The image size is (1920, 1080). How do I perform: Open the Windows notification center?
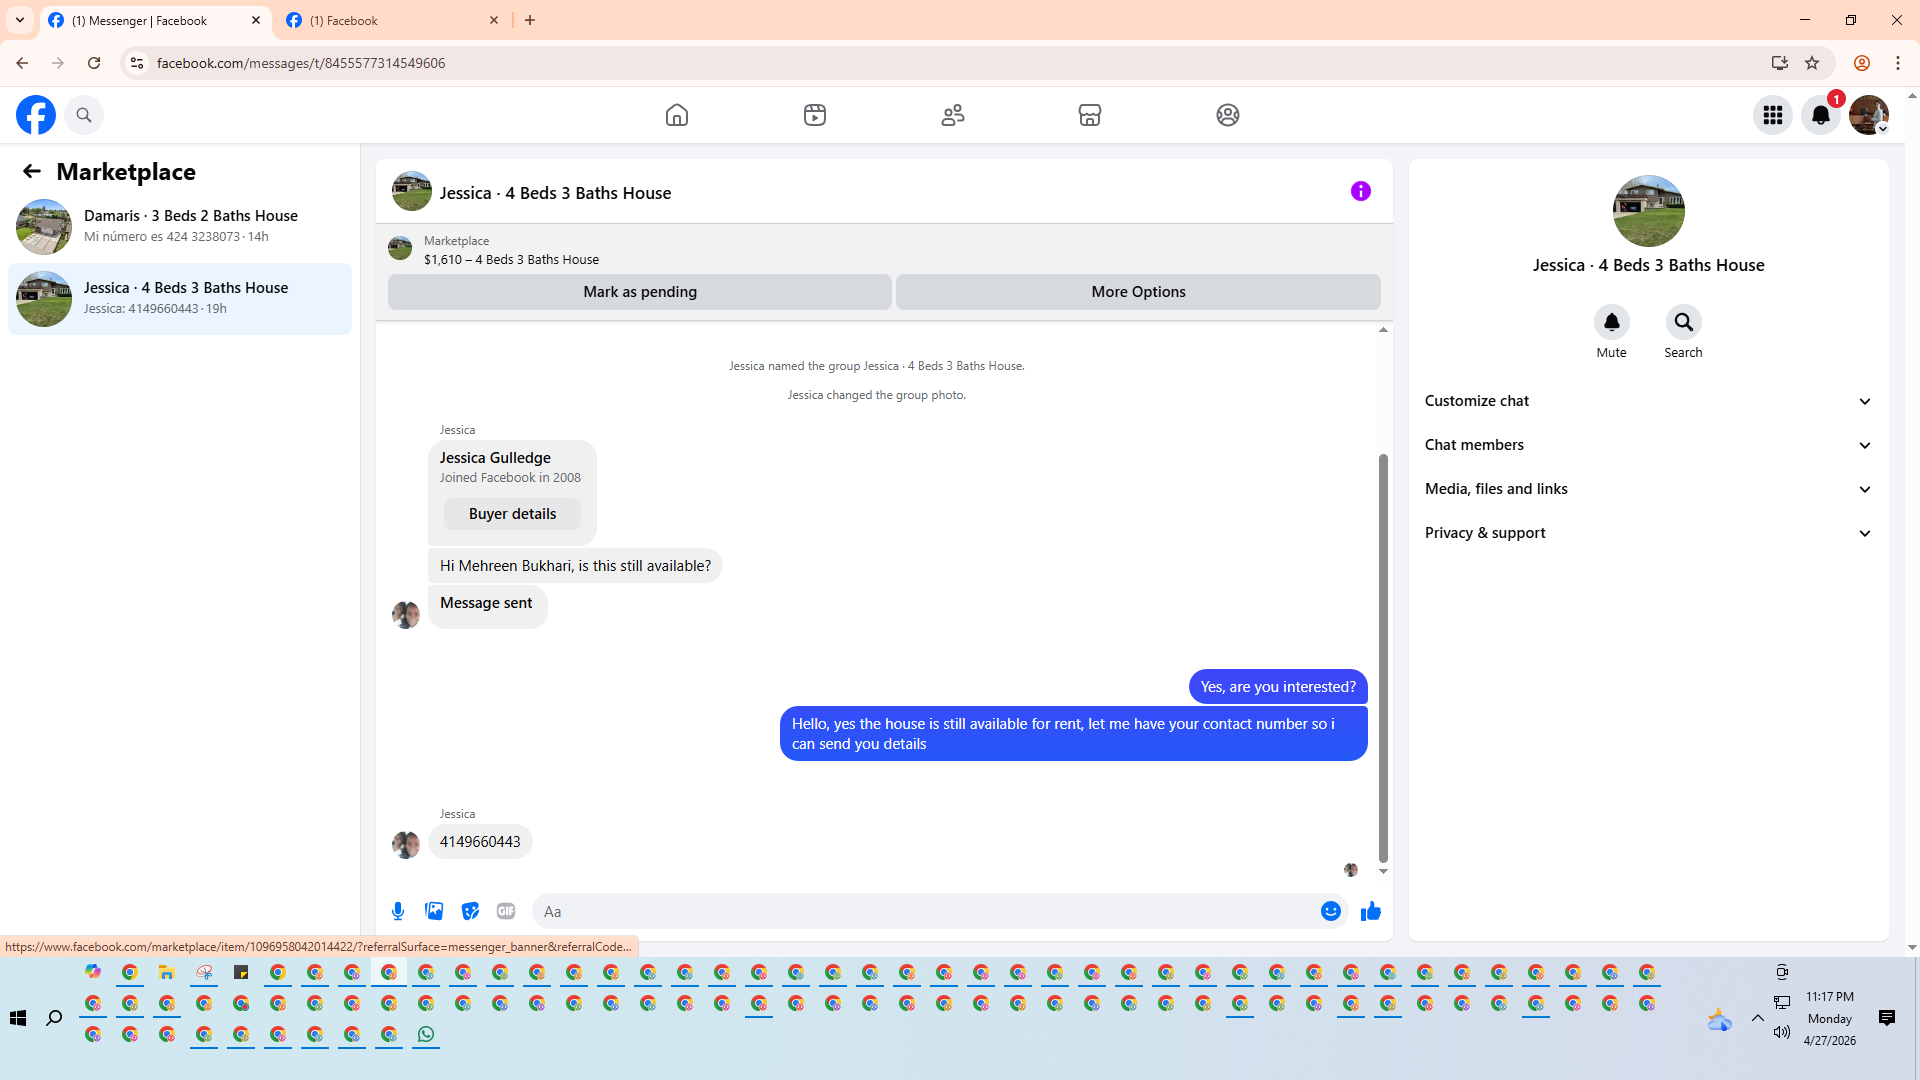tap(1887, 1018)
